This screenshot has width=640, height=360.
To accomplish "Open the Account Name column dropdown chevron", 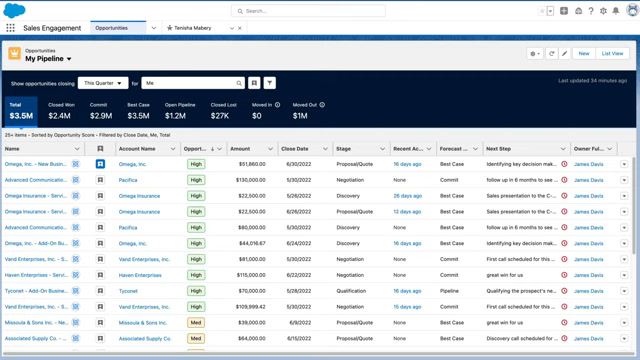I will pyautogui.click(x=173, y=149).
